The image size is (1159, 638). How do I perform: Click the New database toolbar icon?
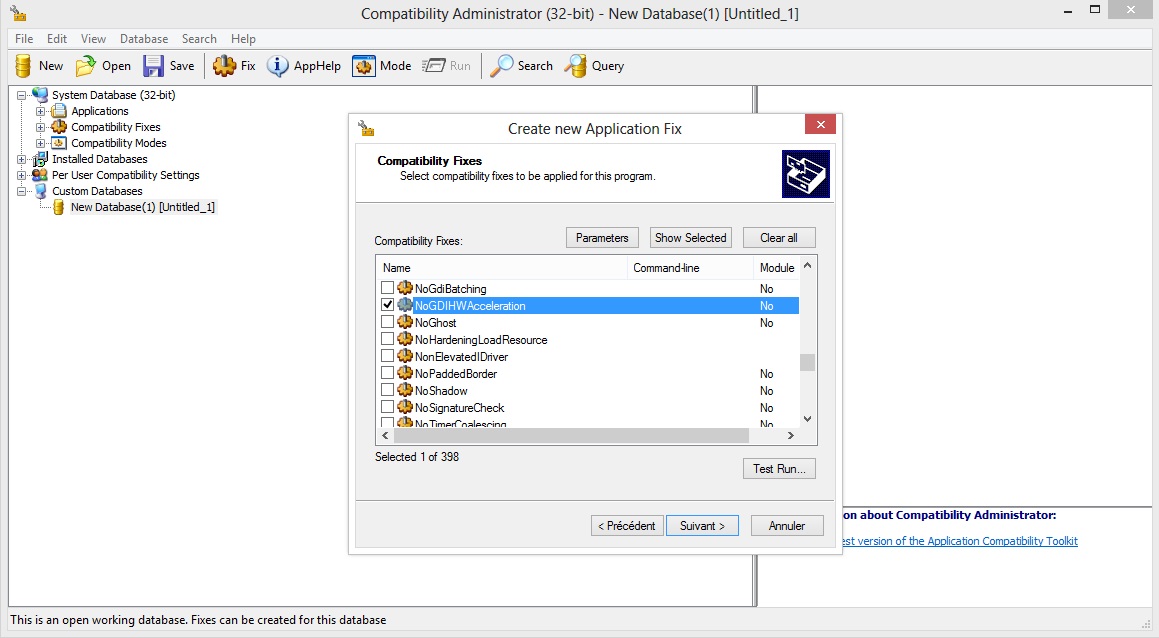[x=23, y=66]
